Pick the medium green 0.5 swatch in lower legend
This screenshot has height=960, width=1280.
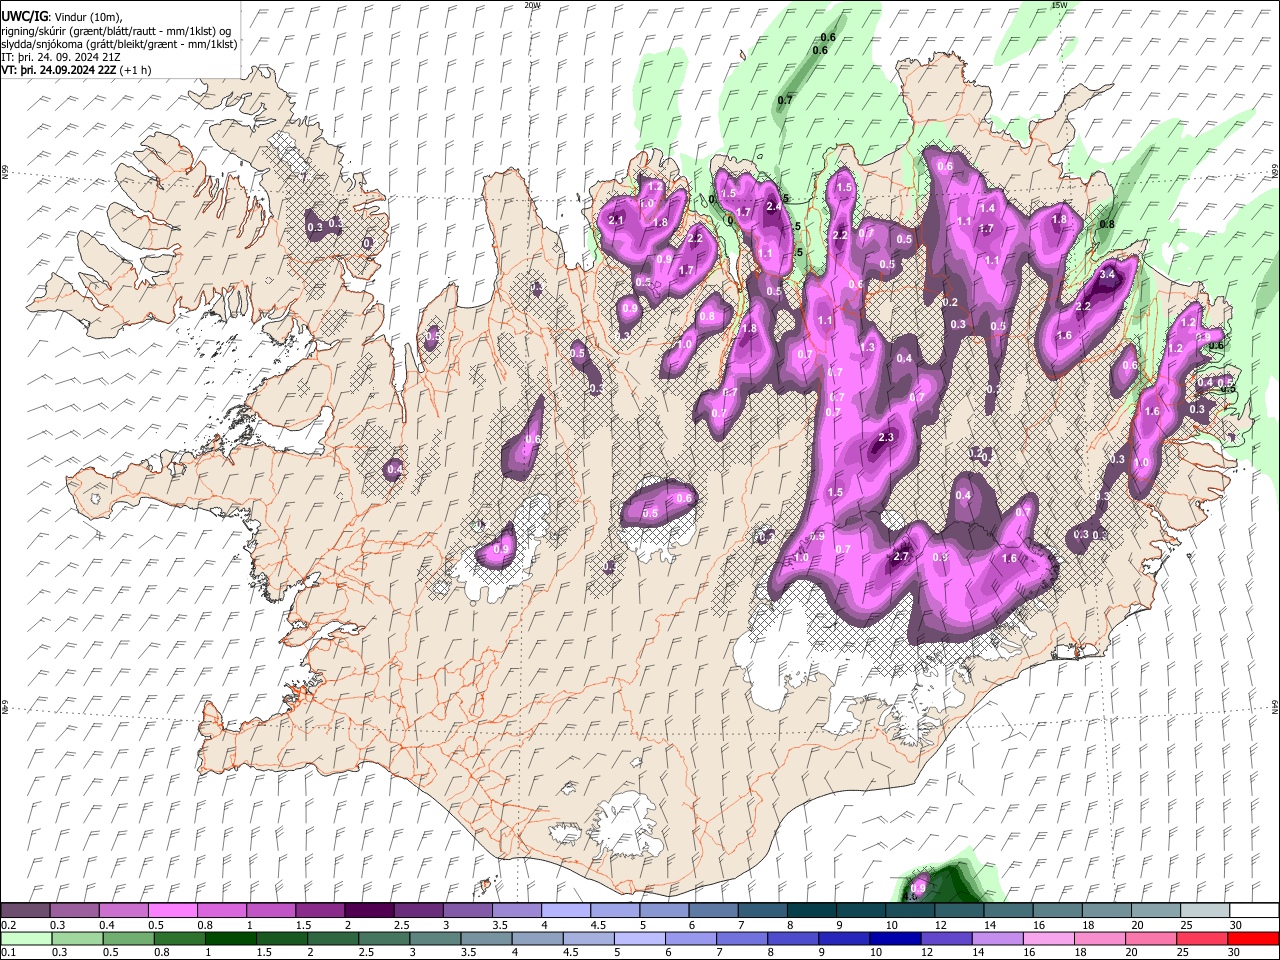point(128,939)
